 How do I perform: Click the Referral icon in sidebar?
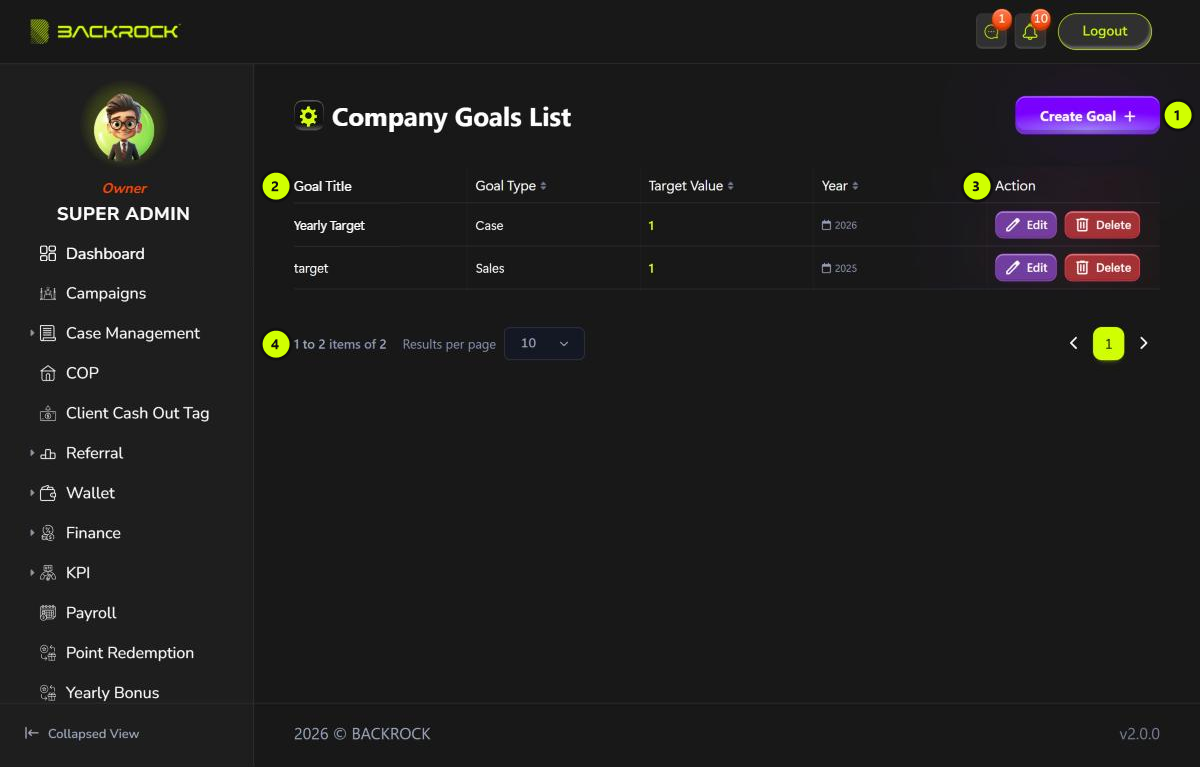[x=48, y=454]
